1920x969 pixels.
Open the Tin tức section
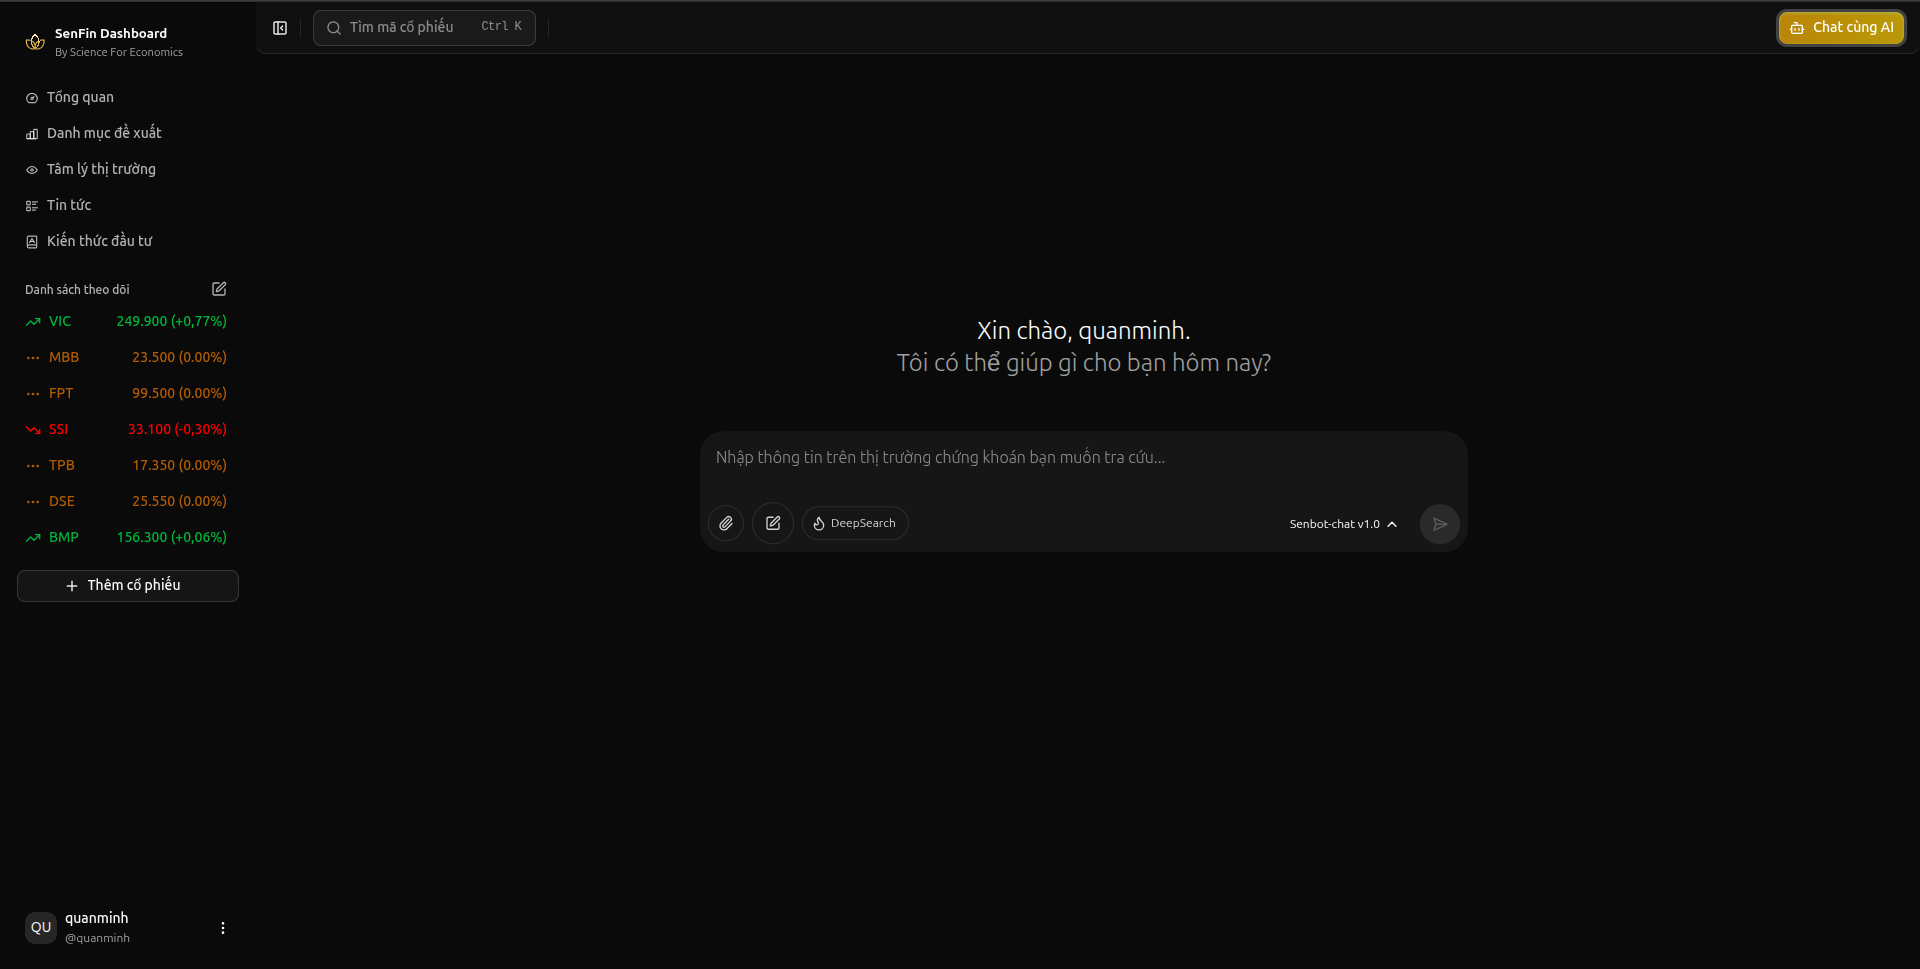pos(69,205)
